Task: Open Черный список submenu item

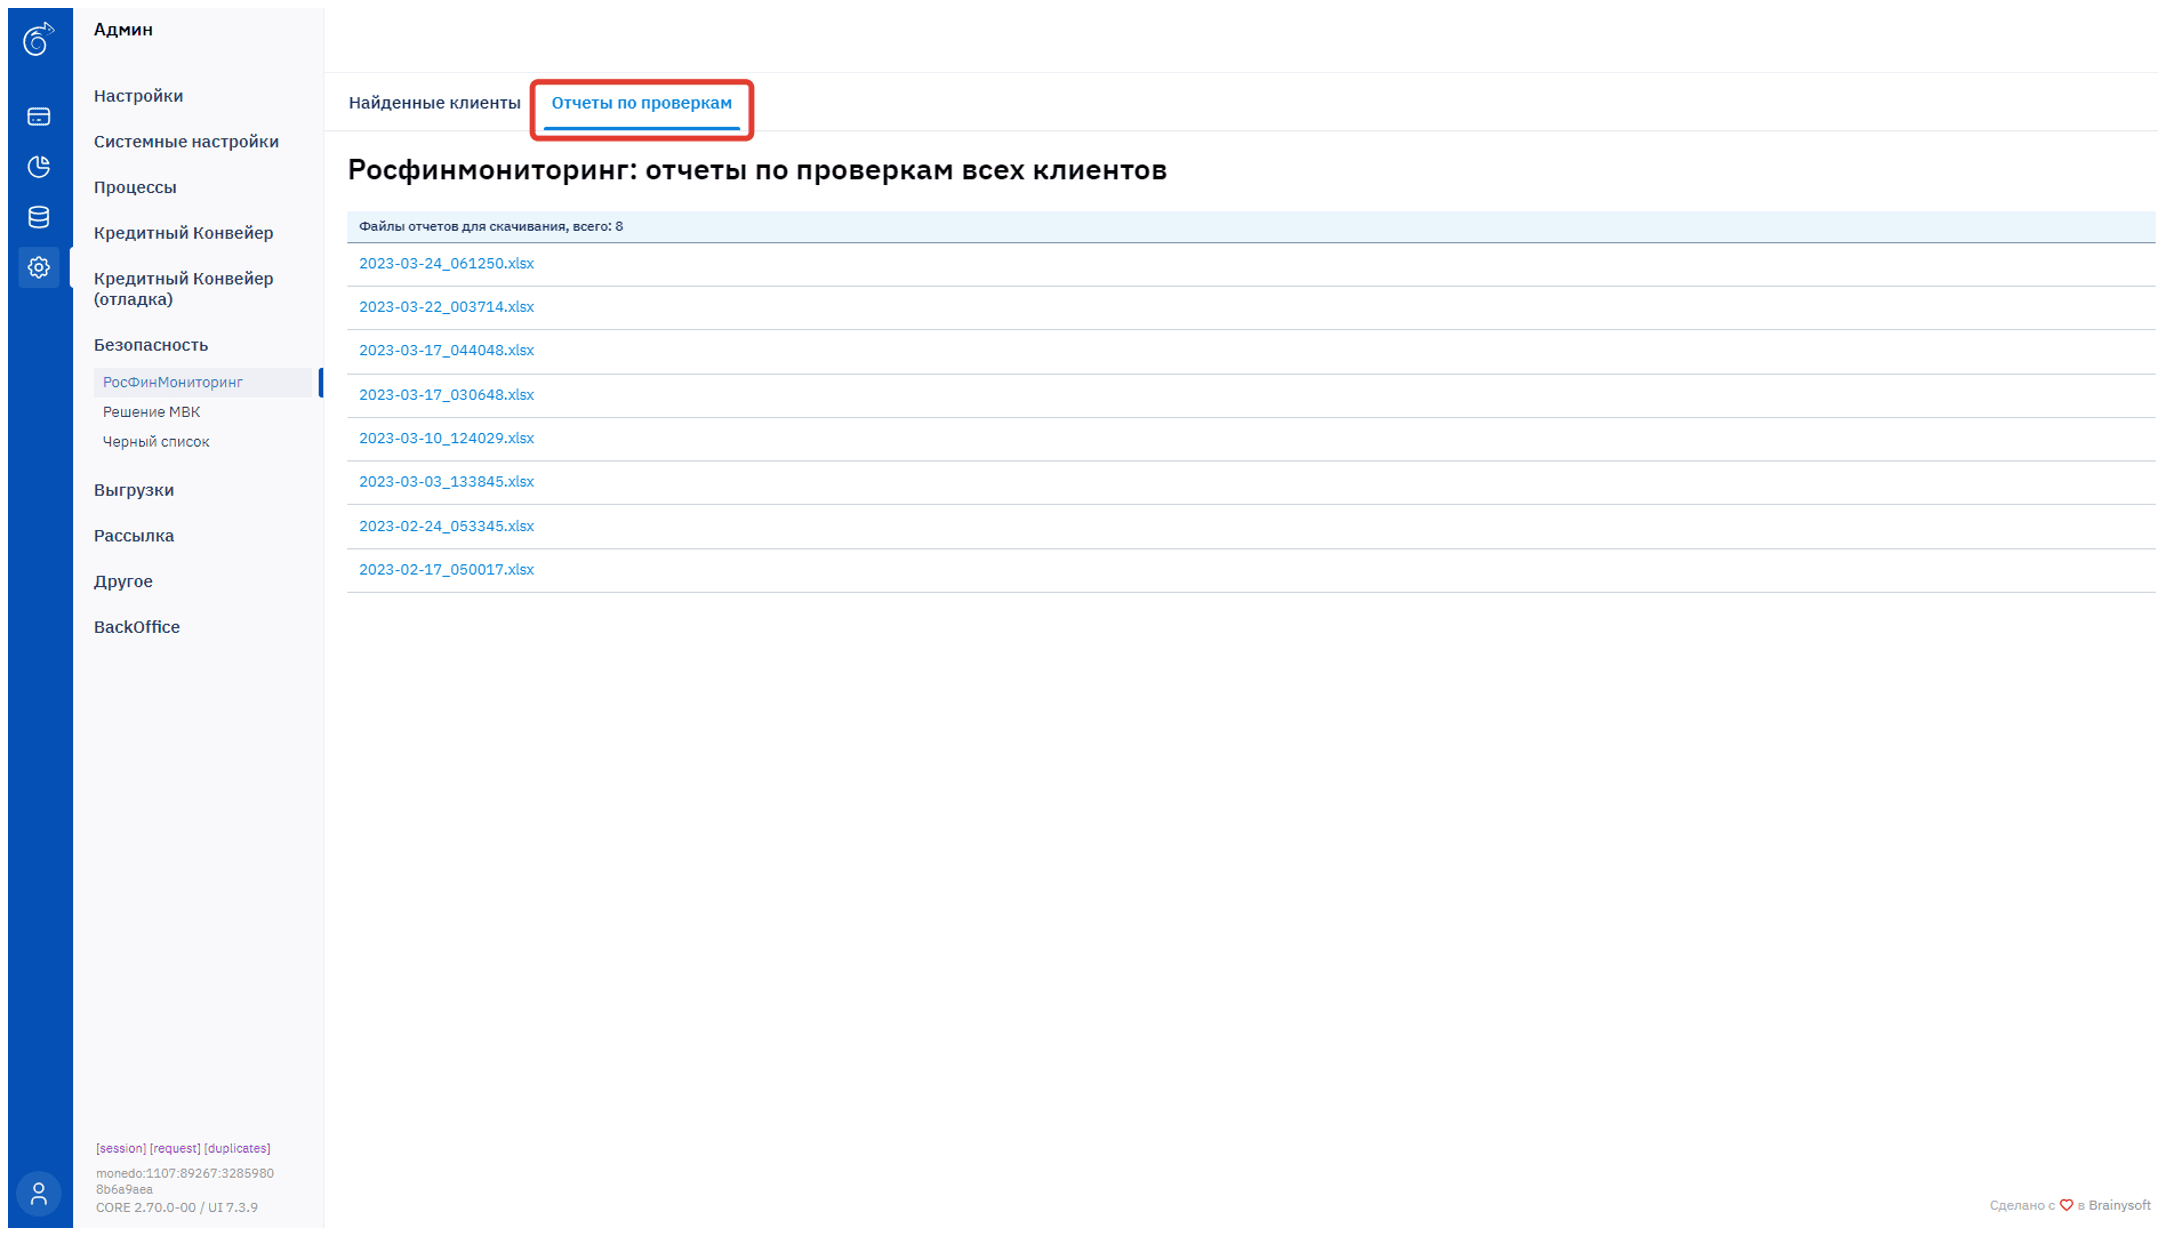Action: pos(156,442)
